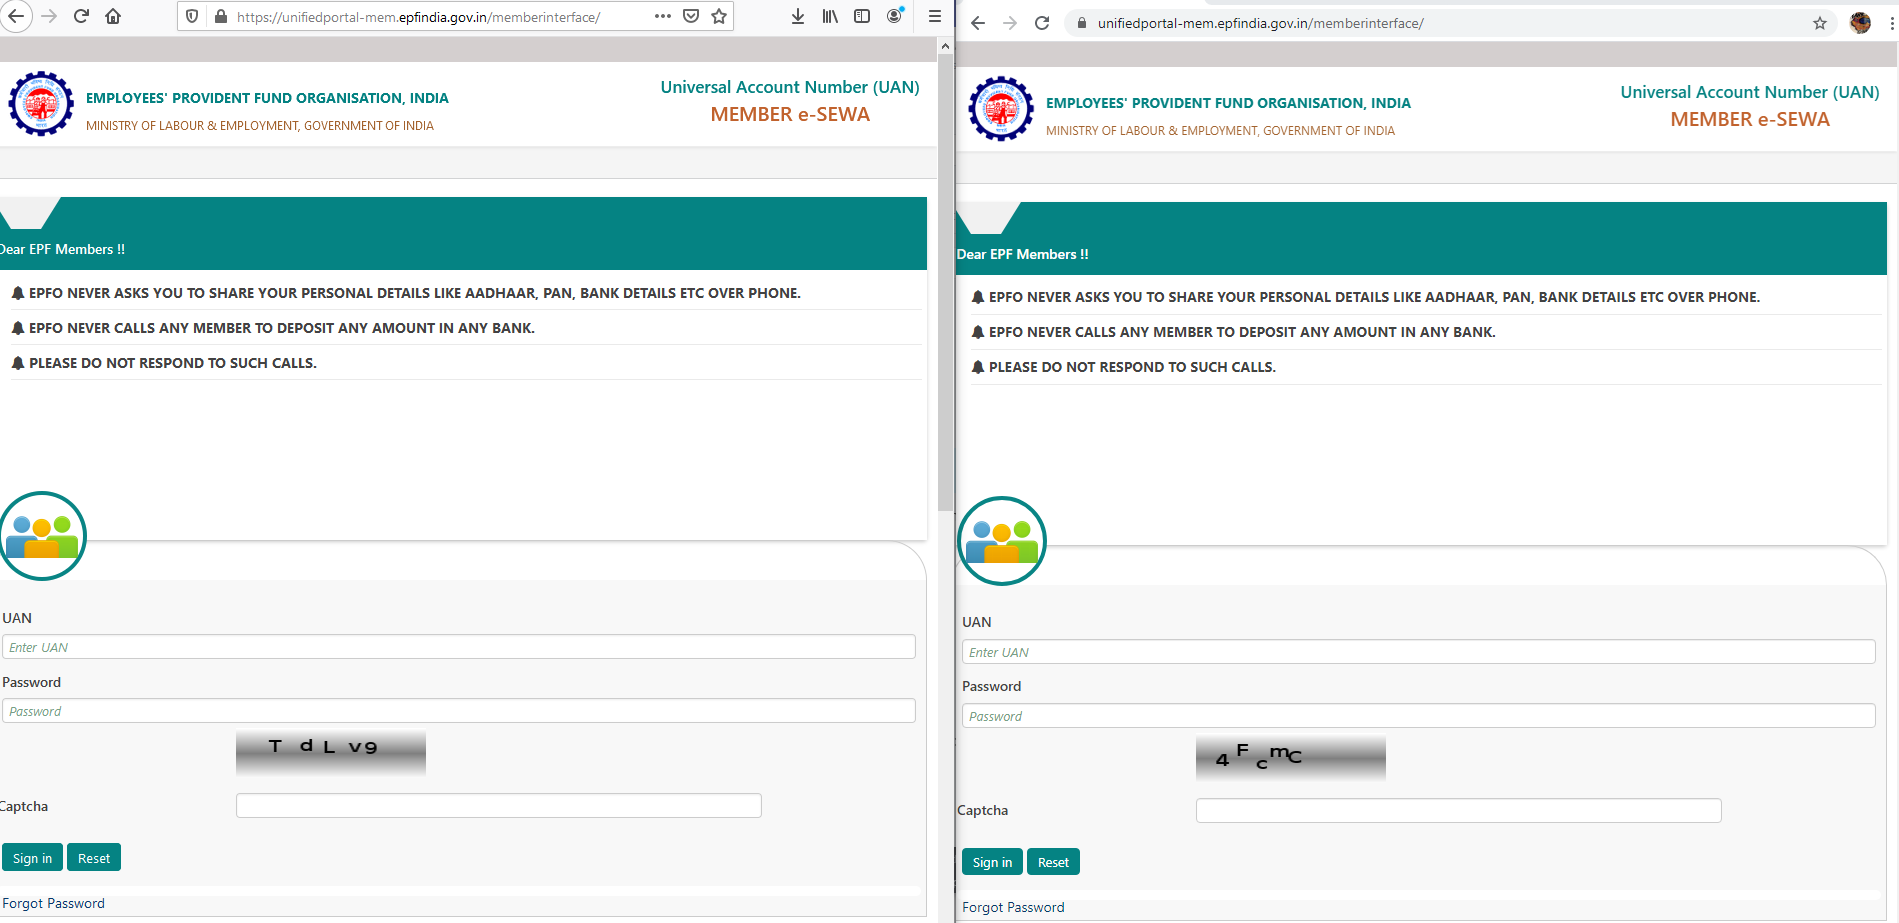Bookmark the page with Firefox star icon
The height and width of the screenshot is (923, 1899).
(x=718, y=16)
